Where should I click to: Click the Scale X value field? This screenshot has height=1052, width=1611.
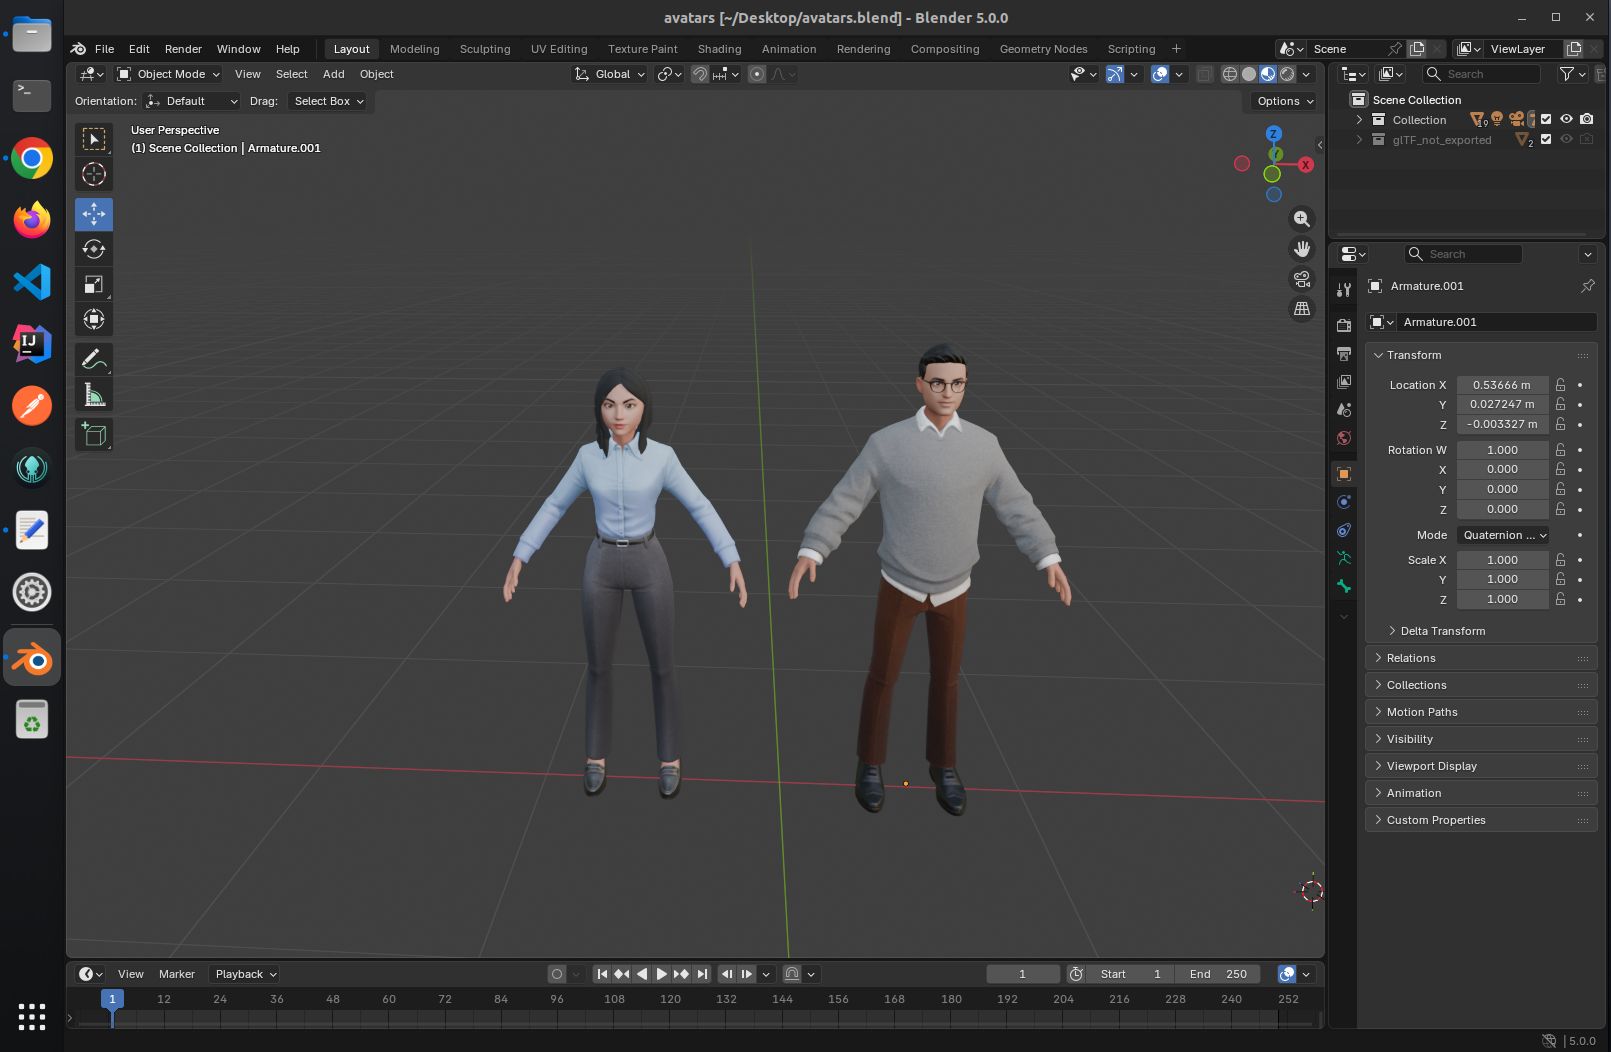[1501, 560]
